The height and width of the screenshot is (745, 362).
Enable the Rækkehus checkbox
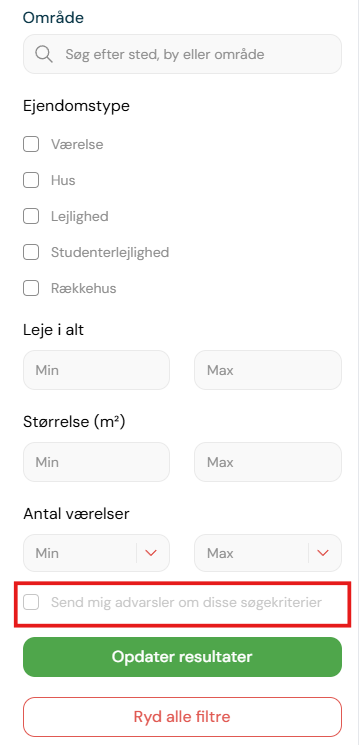coord(31,288)
